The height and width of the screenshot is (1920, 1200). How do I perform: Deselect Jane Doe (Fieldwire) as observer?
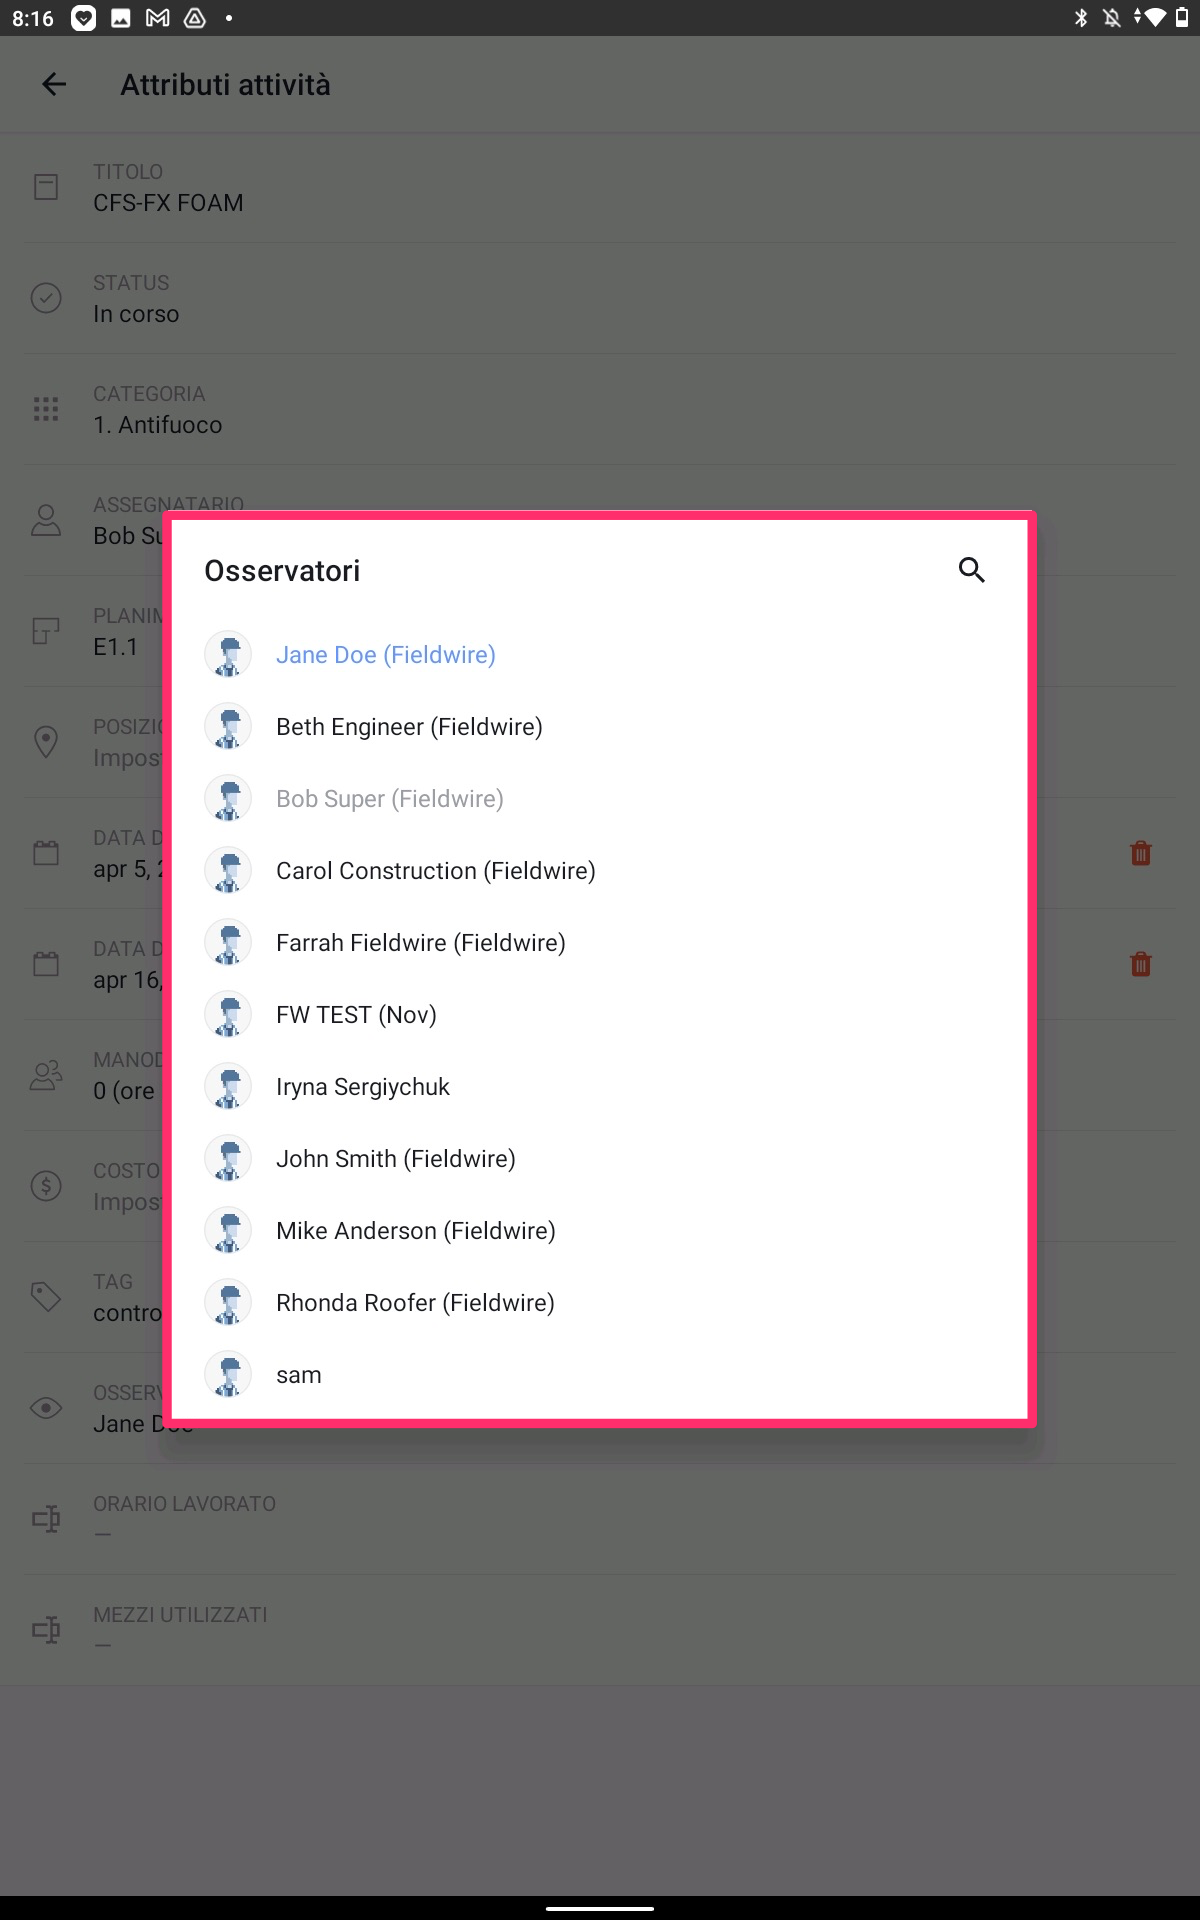(x=600, y=655)
